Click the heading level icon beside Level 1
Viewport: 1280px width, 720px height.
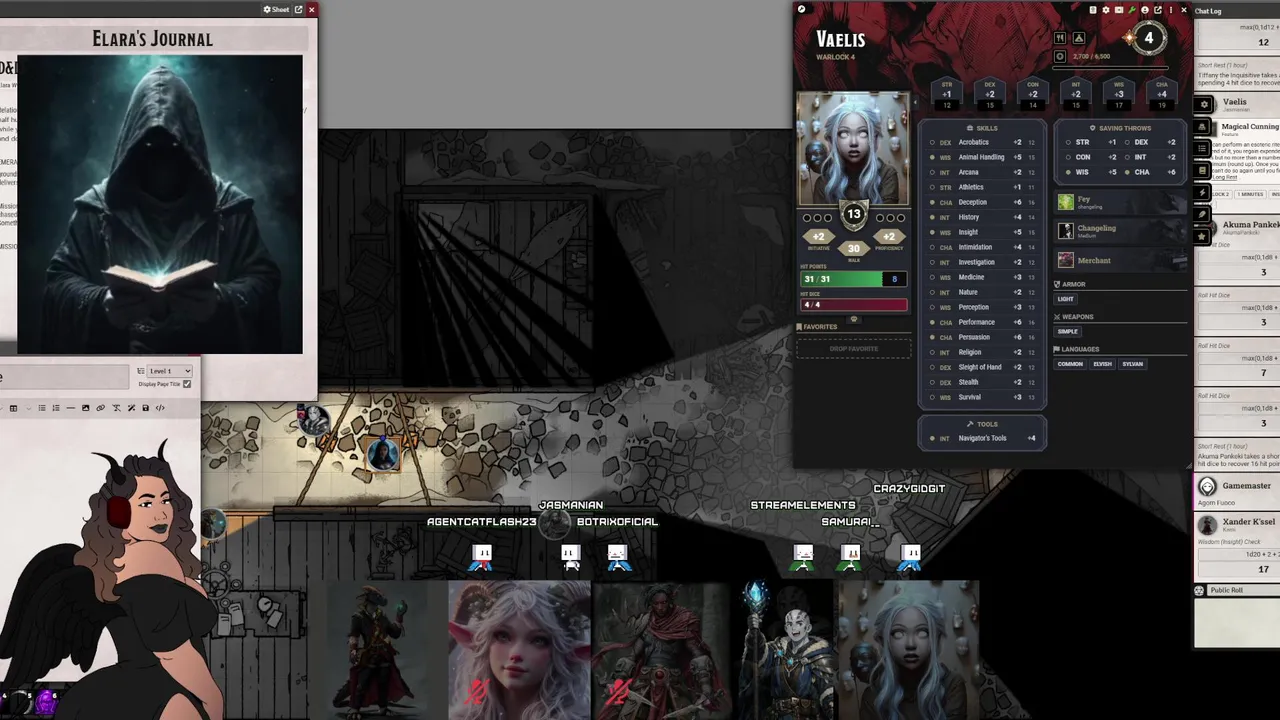tap(141, 371)
